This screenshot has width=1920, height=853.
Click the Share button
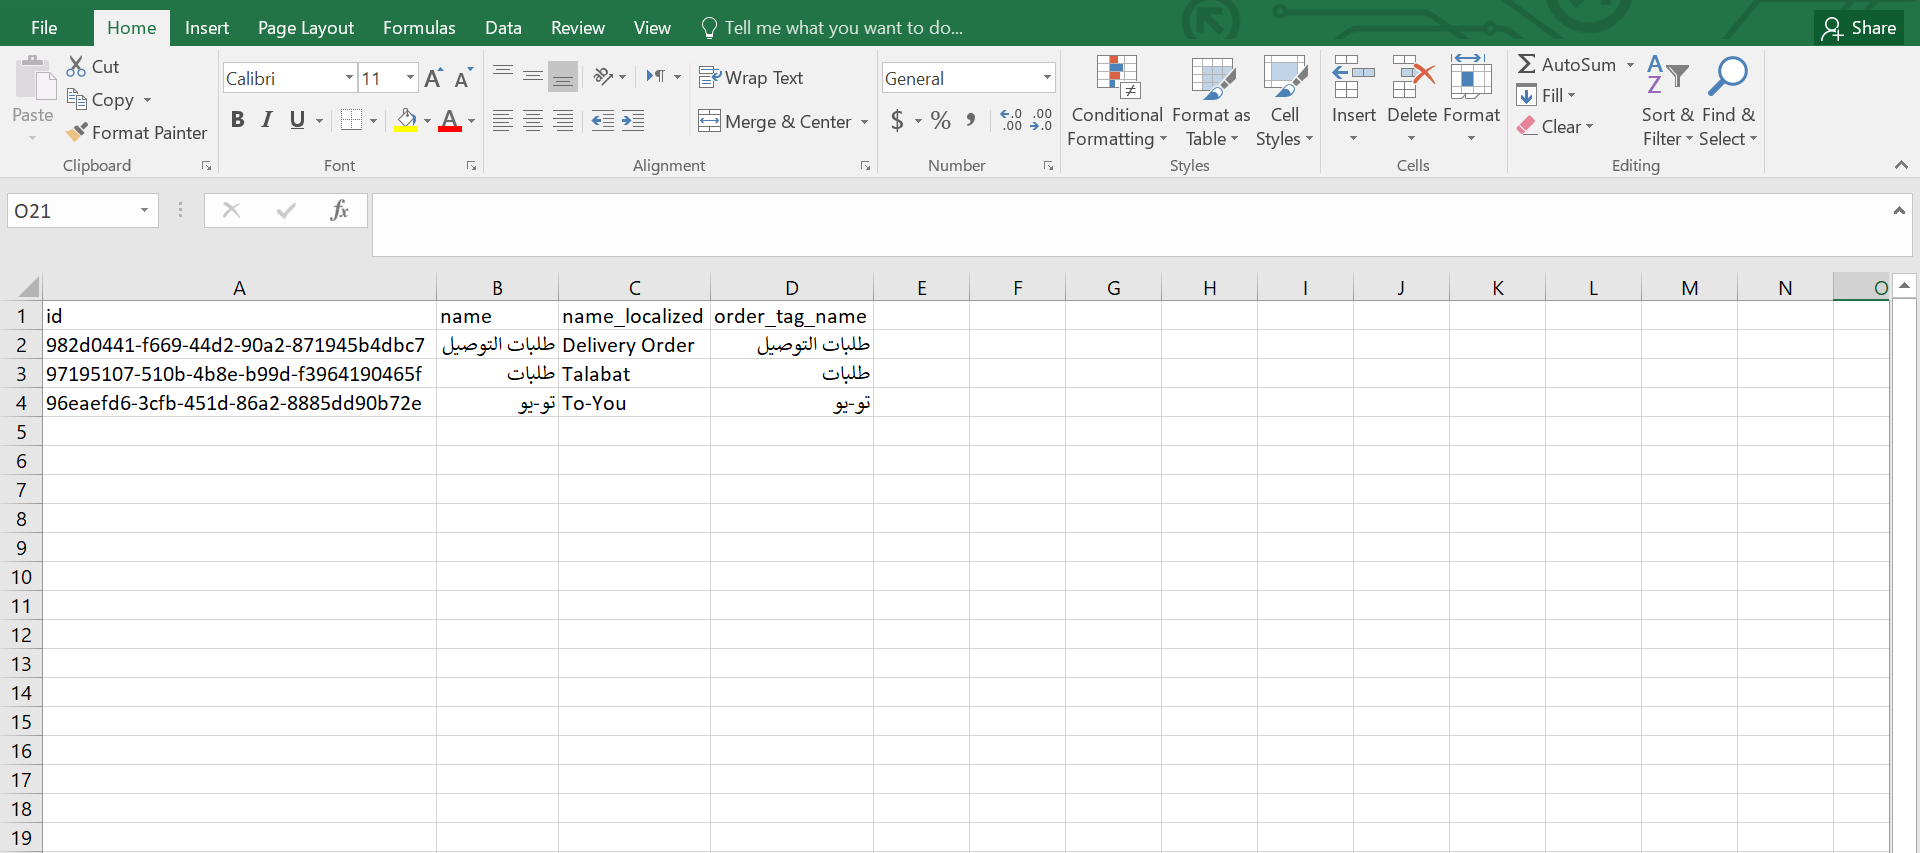1859,27
